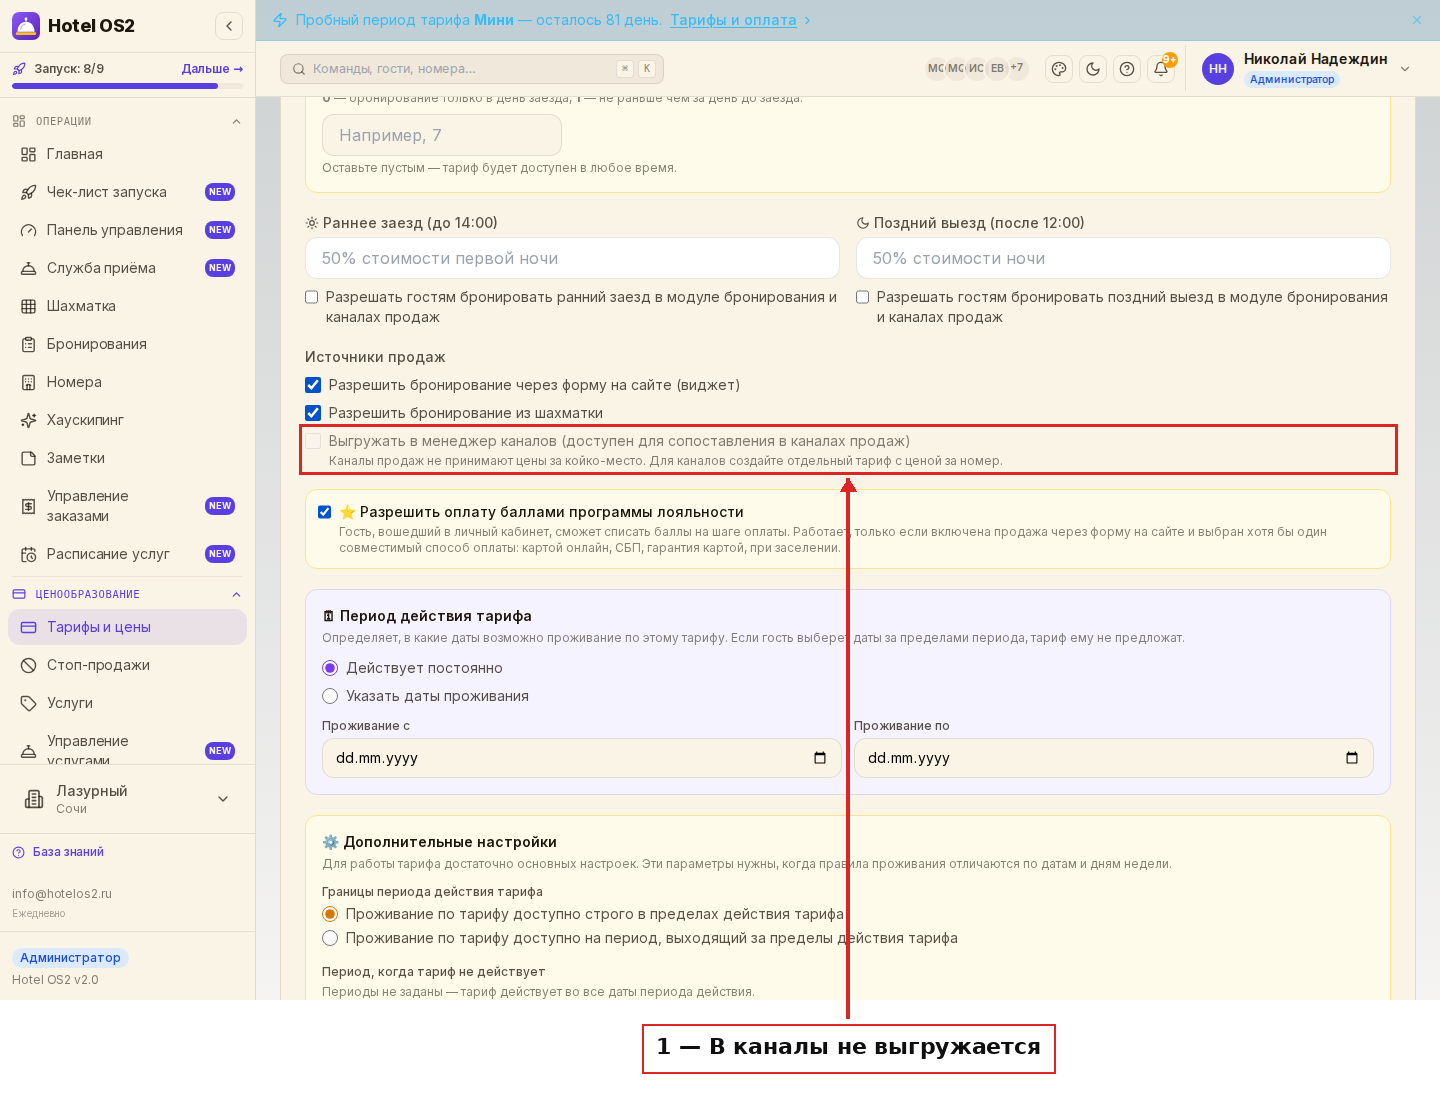Open calendar picker for Проживание по
Viewport: 1440px width, 1097px height.
[1352, 758]
